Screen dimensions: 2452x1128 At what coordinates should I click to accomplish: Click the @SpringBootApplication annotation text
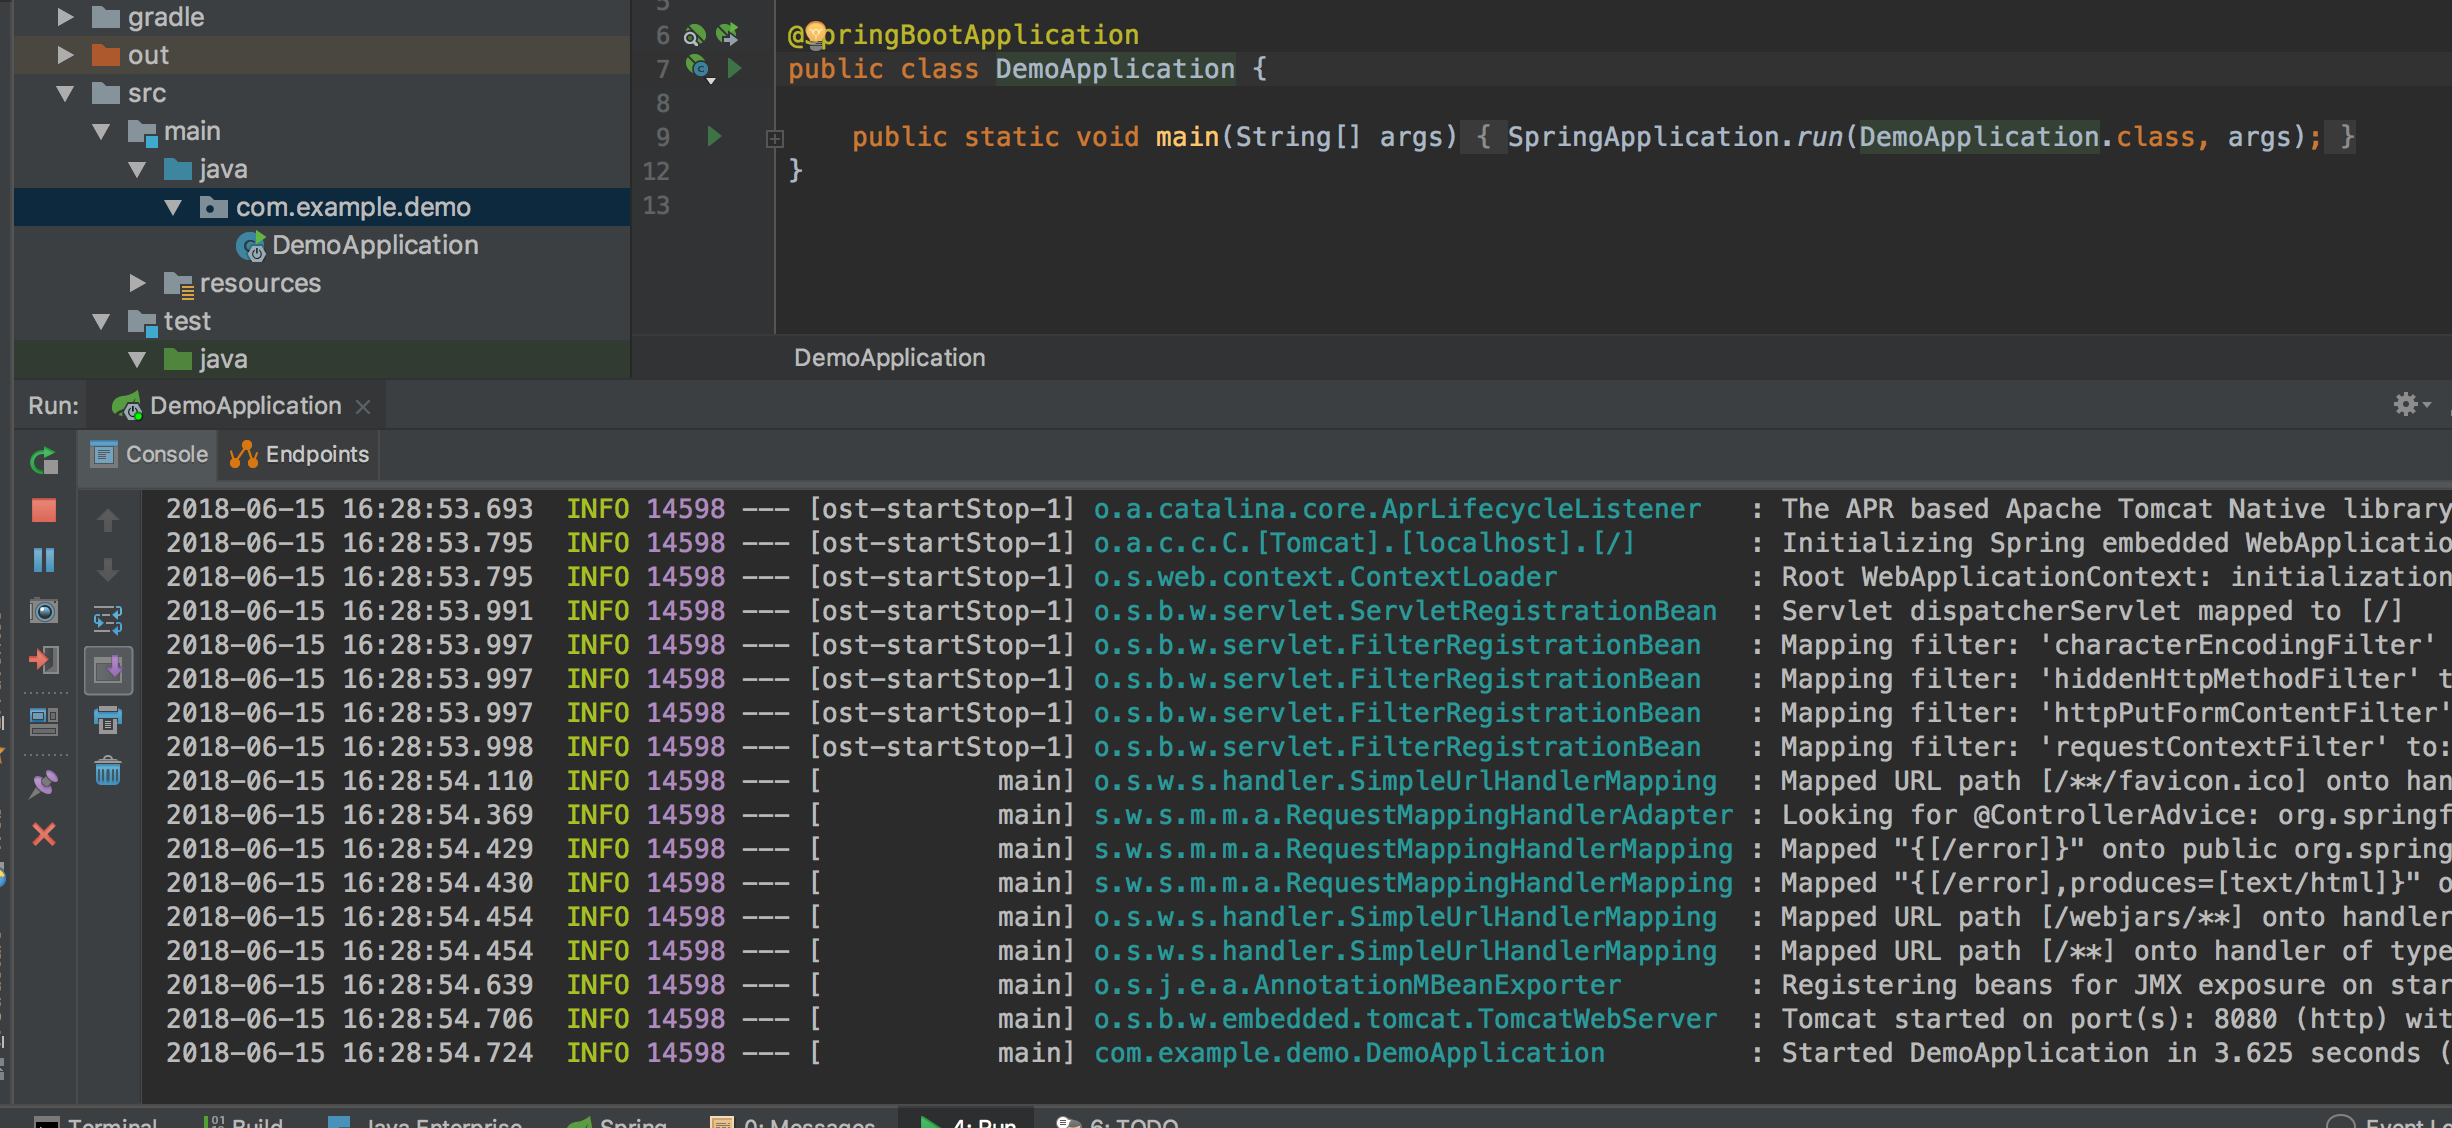point(963,35)
